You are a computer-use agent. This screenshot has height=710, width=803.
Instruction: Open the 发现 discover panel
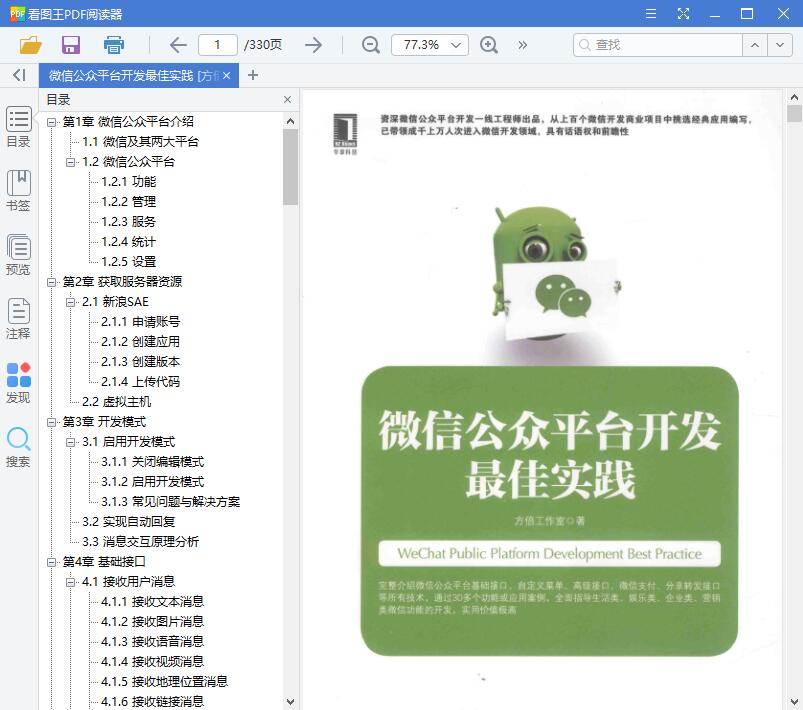pyautogui.click(x=18, y=383)
